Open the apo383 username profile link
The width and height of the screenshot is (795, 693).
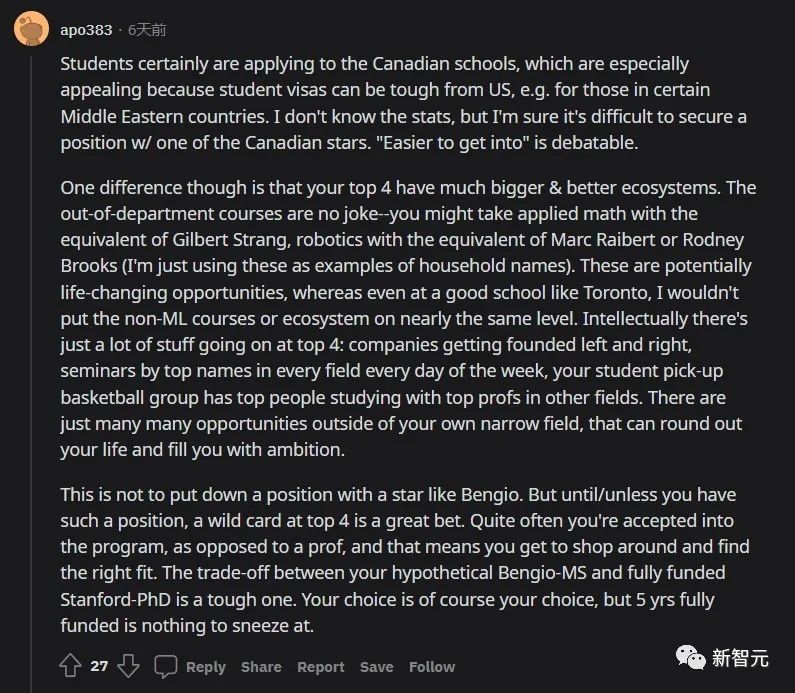[x=87, y=30]
